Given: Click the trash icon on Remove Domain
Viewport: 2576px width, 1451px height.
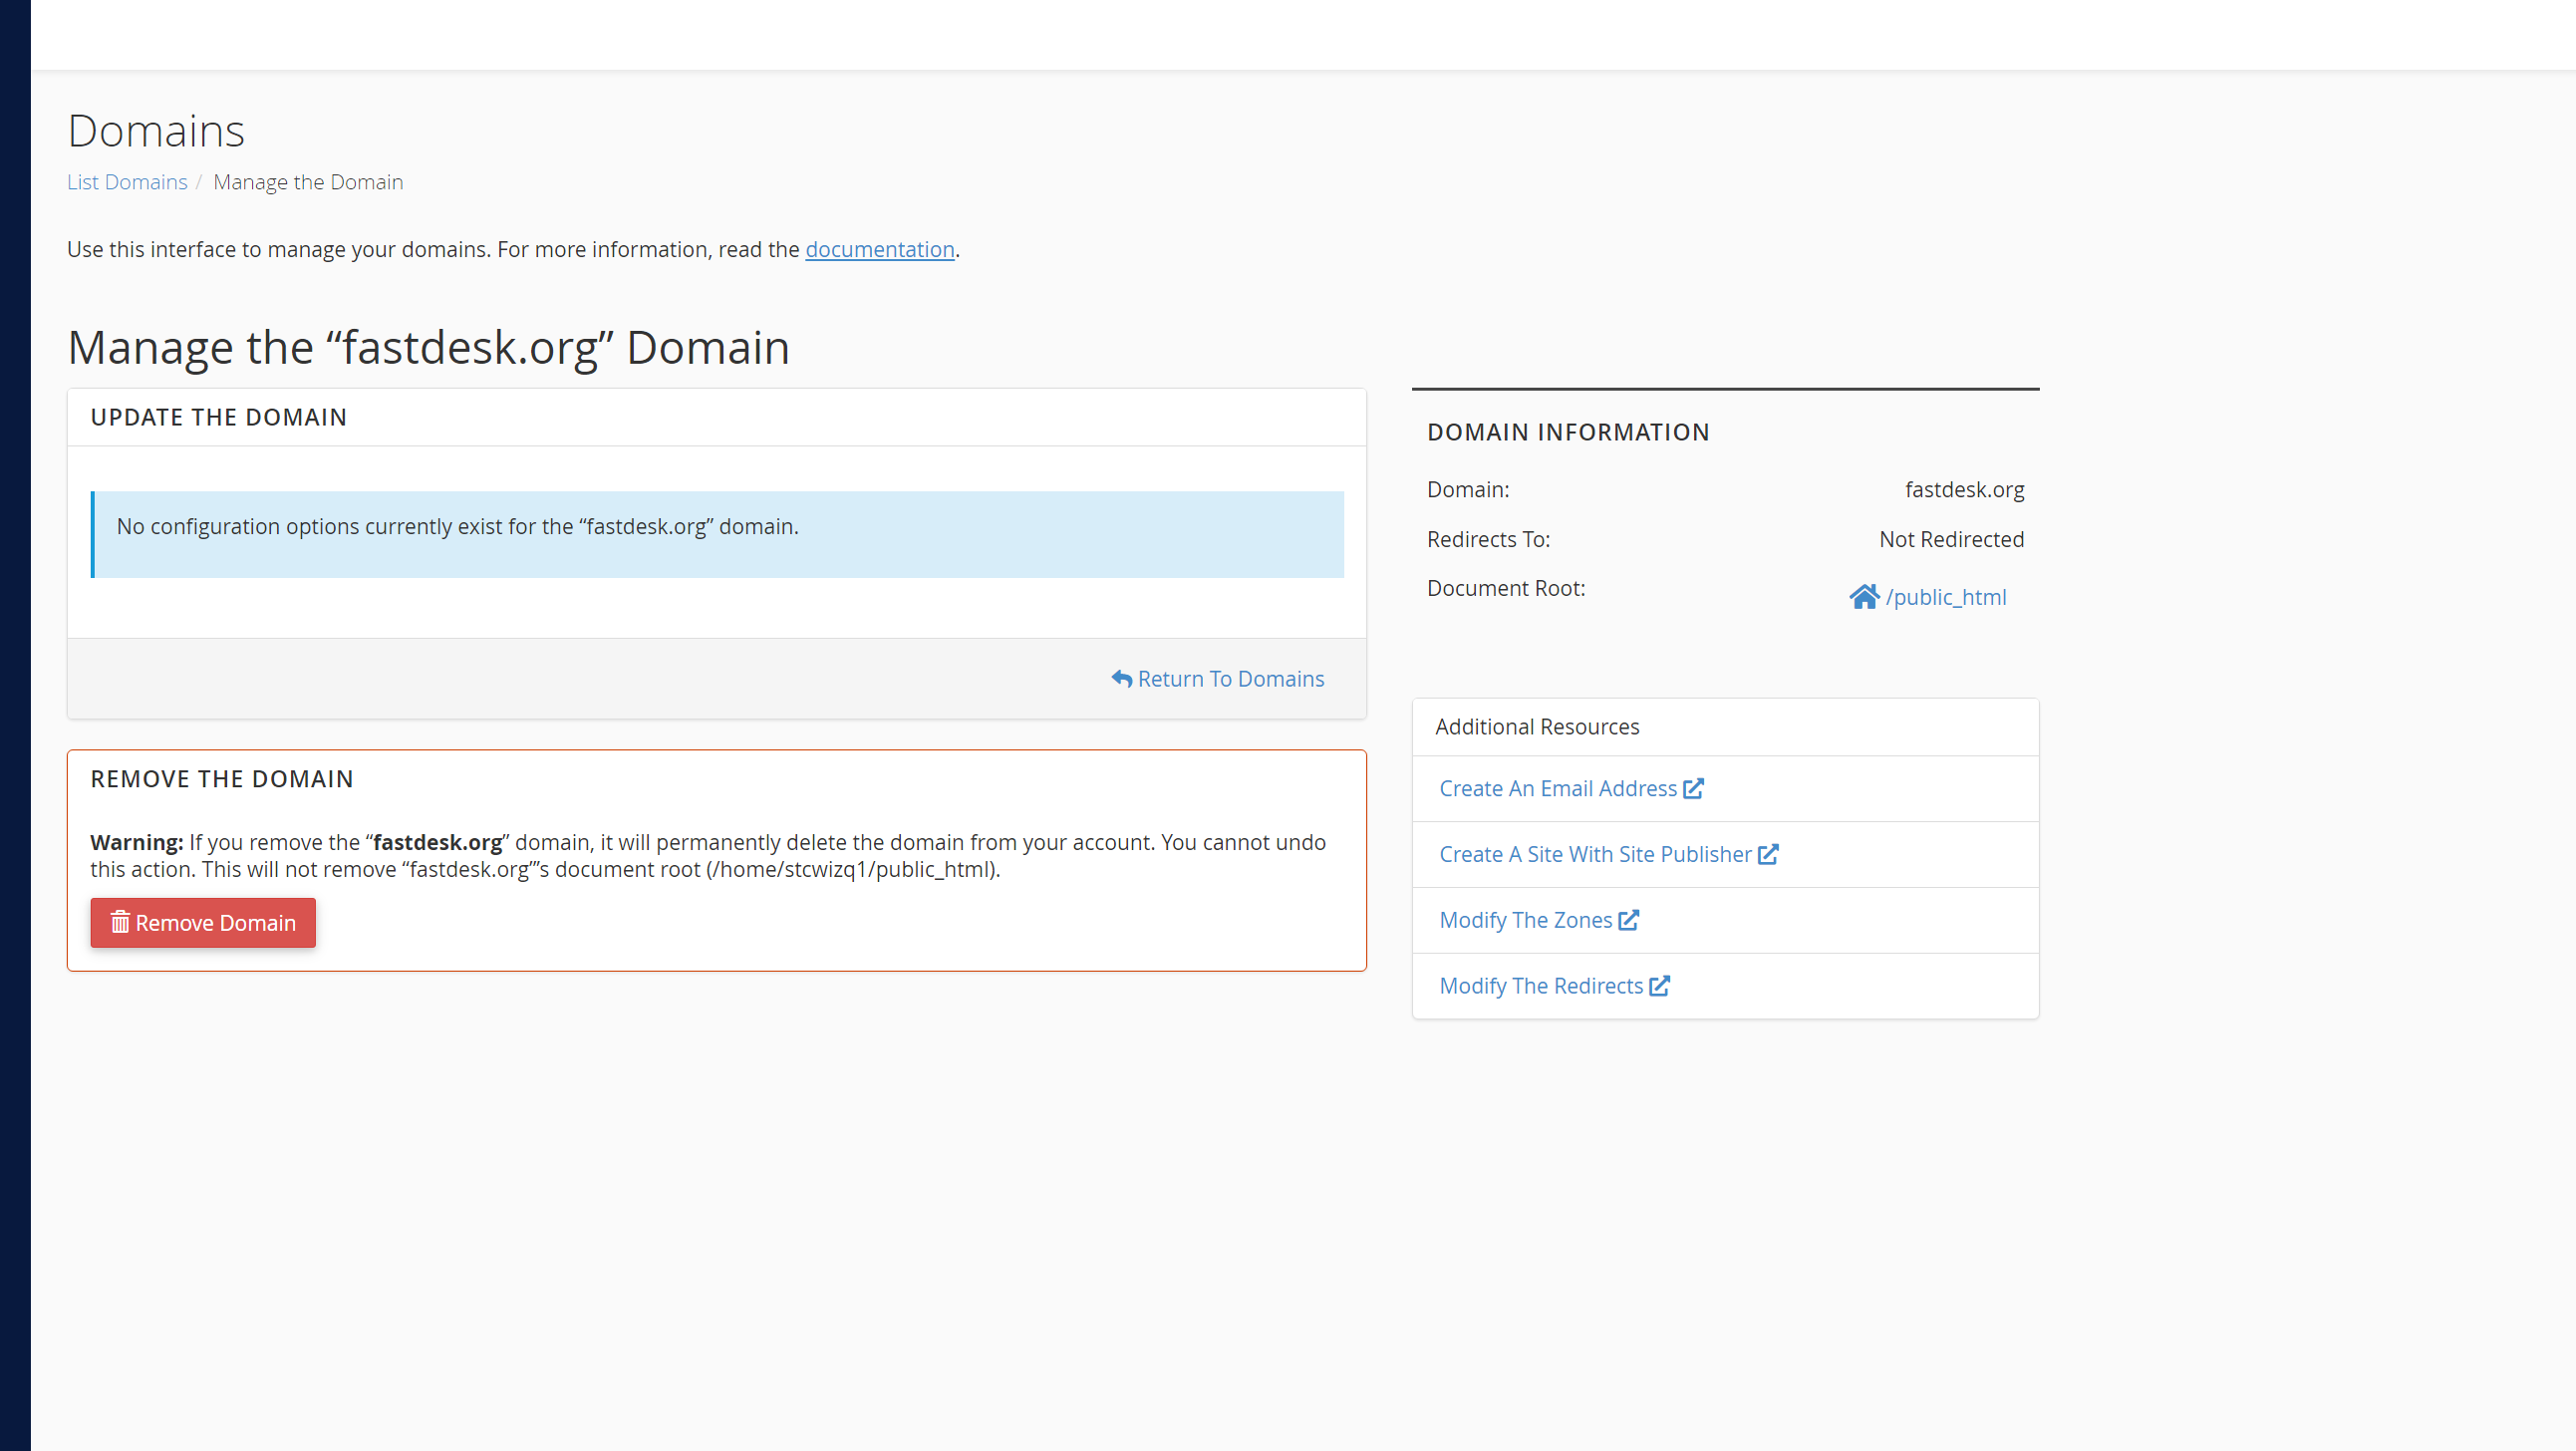Looking at the screenshot, I should tap(120, 922).
